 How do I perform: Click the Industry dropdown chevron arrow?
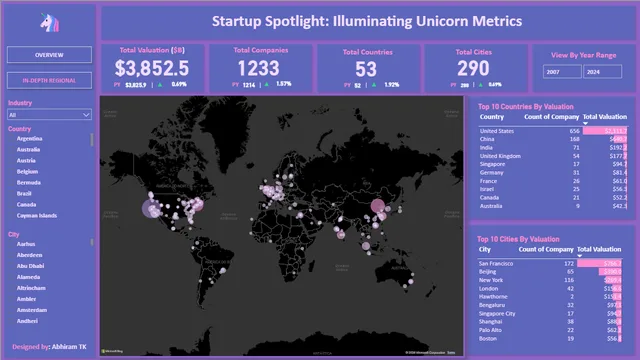coord(86,115)
